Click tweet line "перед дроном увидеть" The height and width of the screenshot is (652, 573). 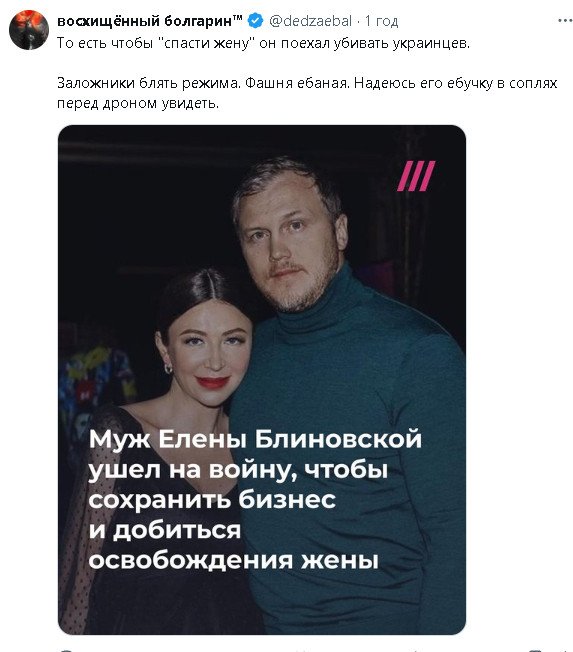(x=138, y=103)
